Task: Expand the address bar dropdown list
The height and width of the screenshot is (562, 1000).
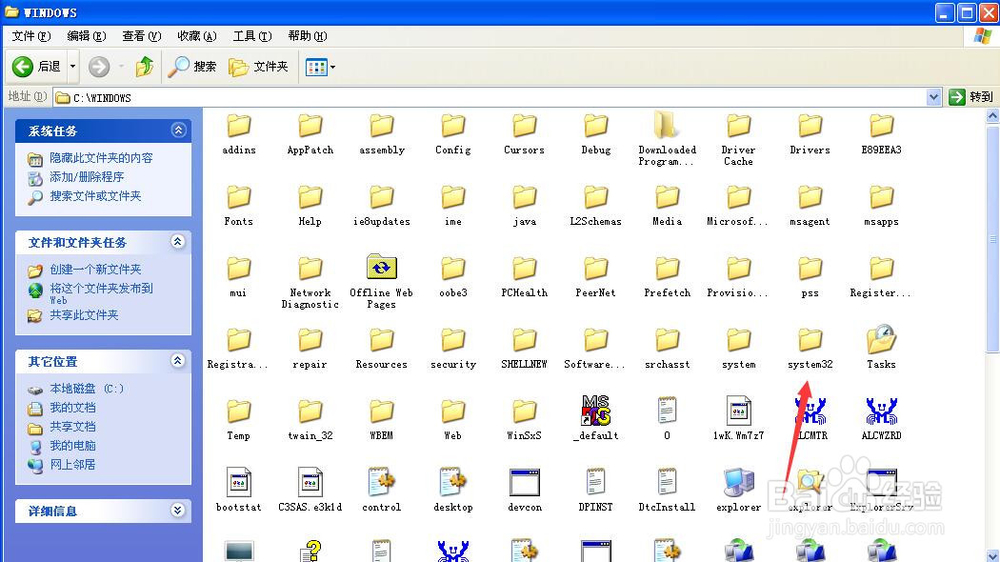Action: pyautogui.click(x=934, y=97)
